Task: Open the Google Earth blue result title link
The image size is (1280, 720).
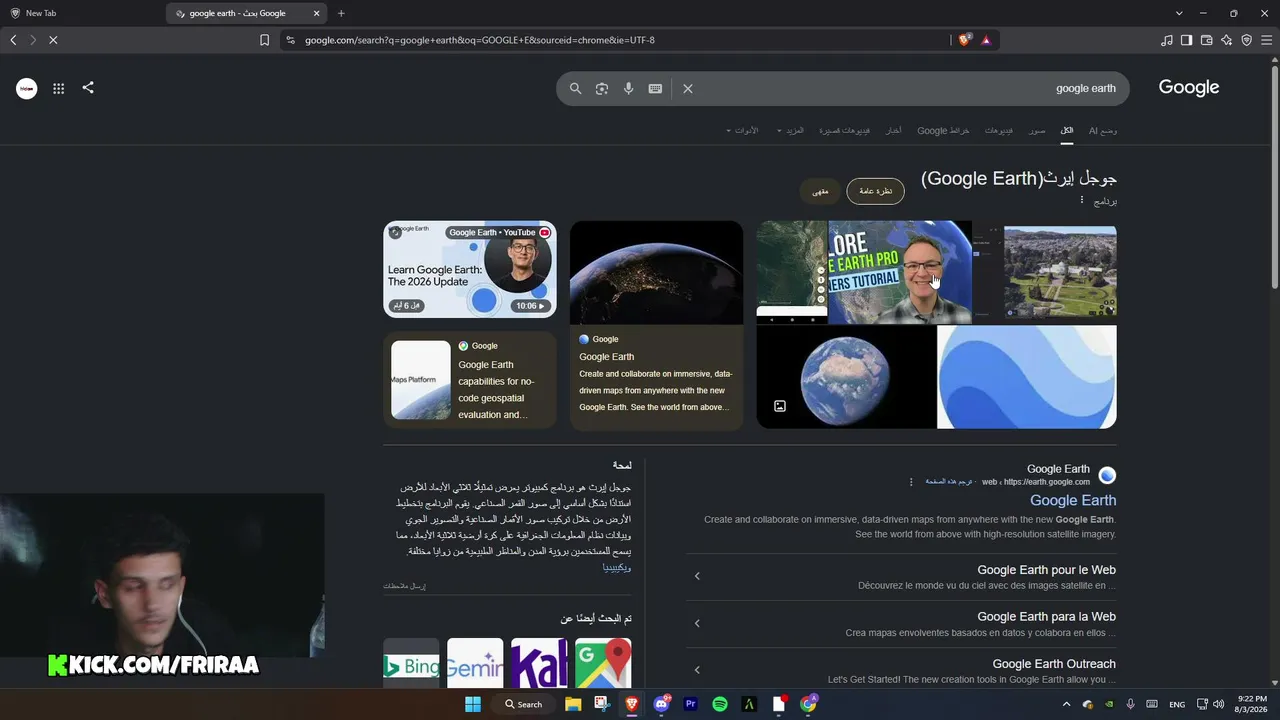Action: coord(1073,500)
